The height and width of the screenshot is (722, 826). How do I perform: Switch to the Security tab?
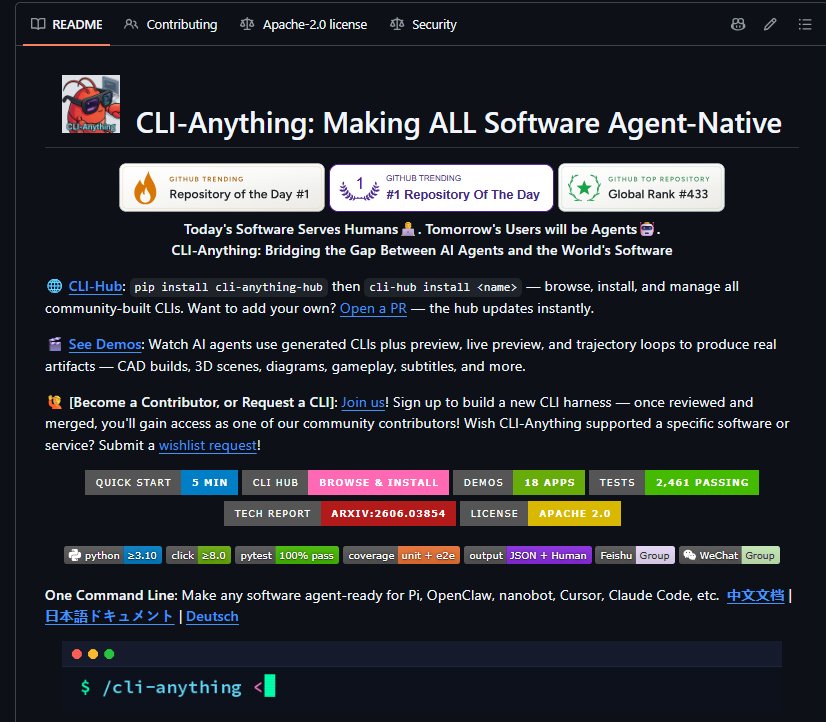tap(424, 24)
